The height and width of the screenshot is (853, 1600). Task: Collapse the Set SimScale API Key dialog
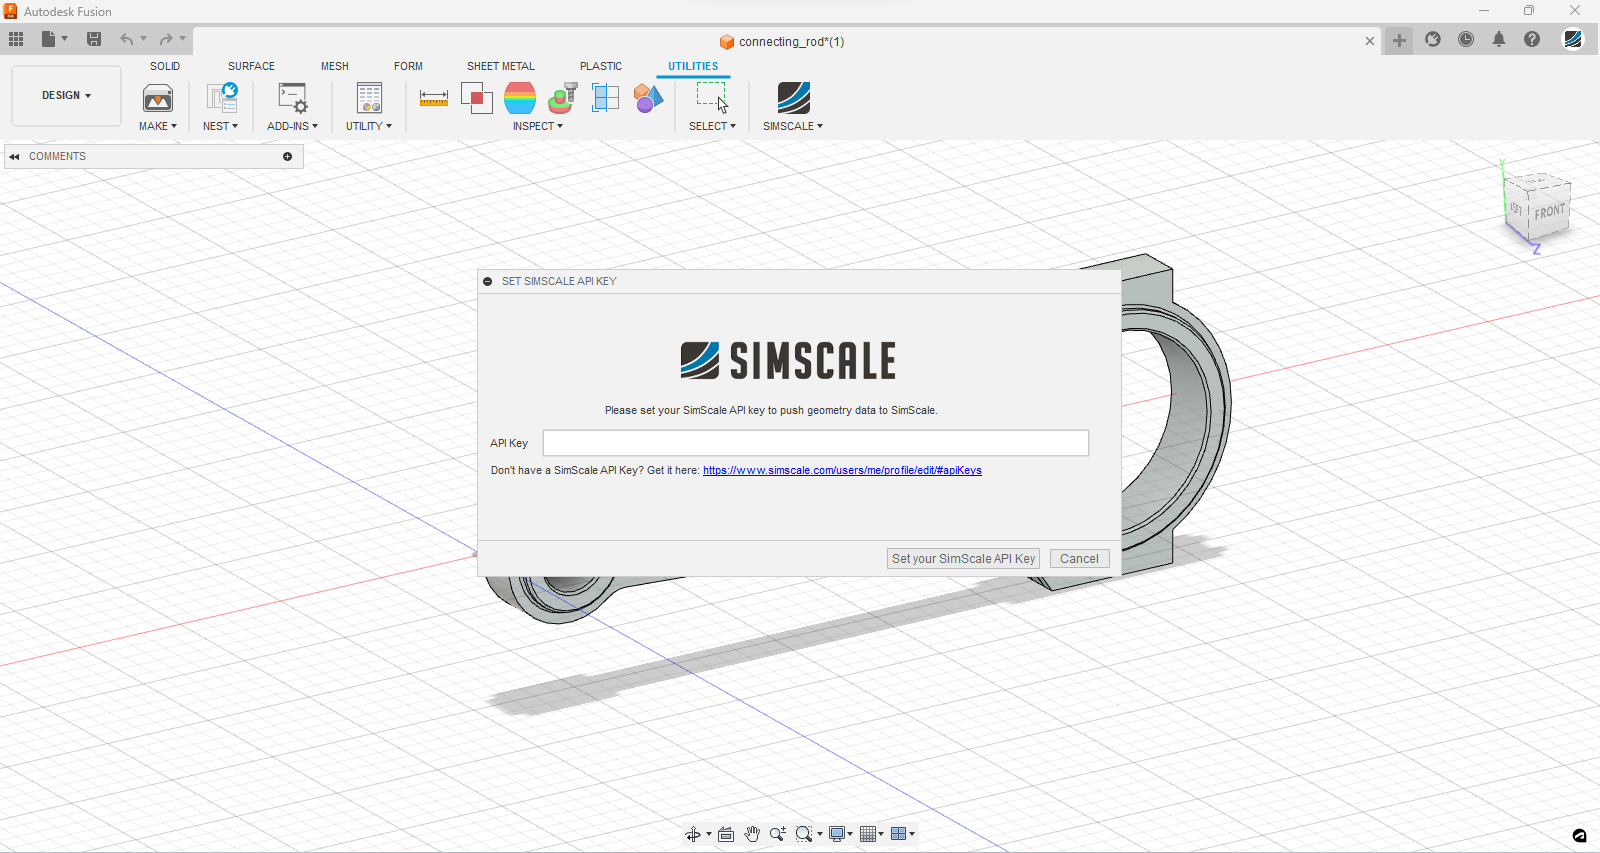pos(488,281)
